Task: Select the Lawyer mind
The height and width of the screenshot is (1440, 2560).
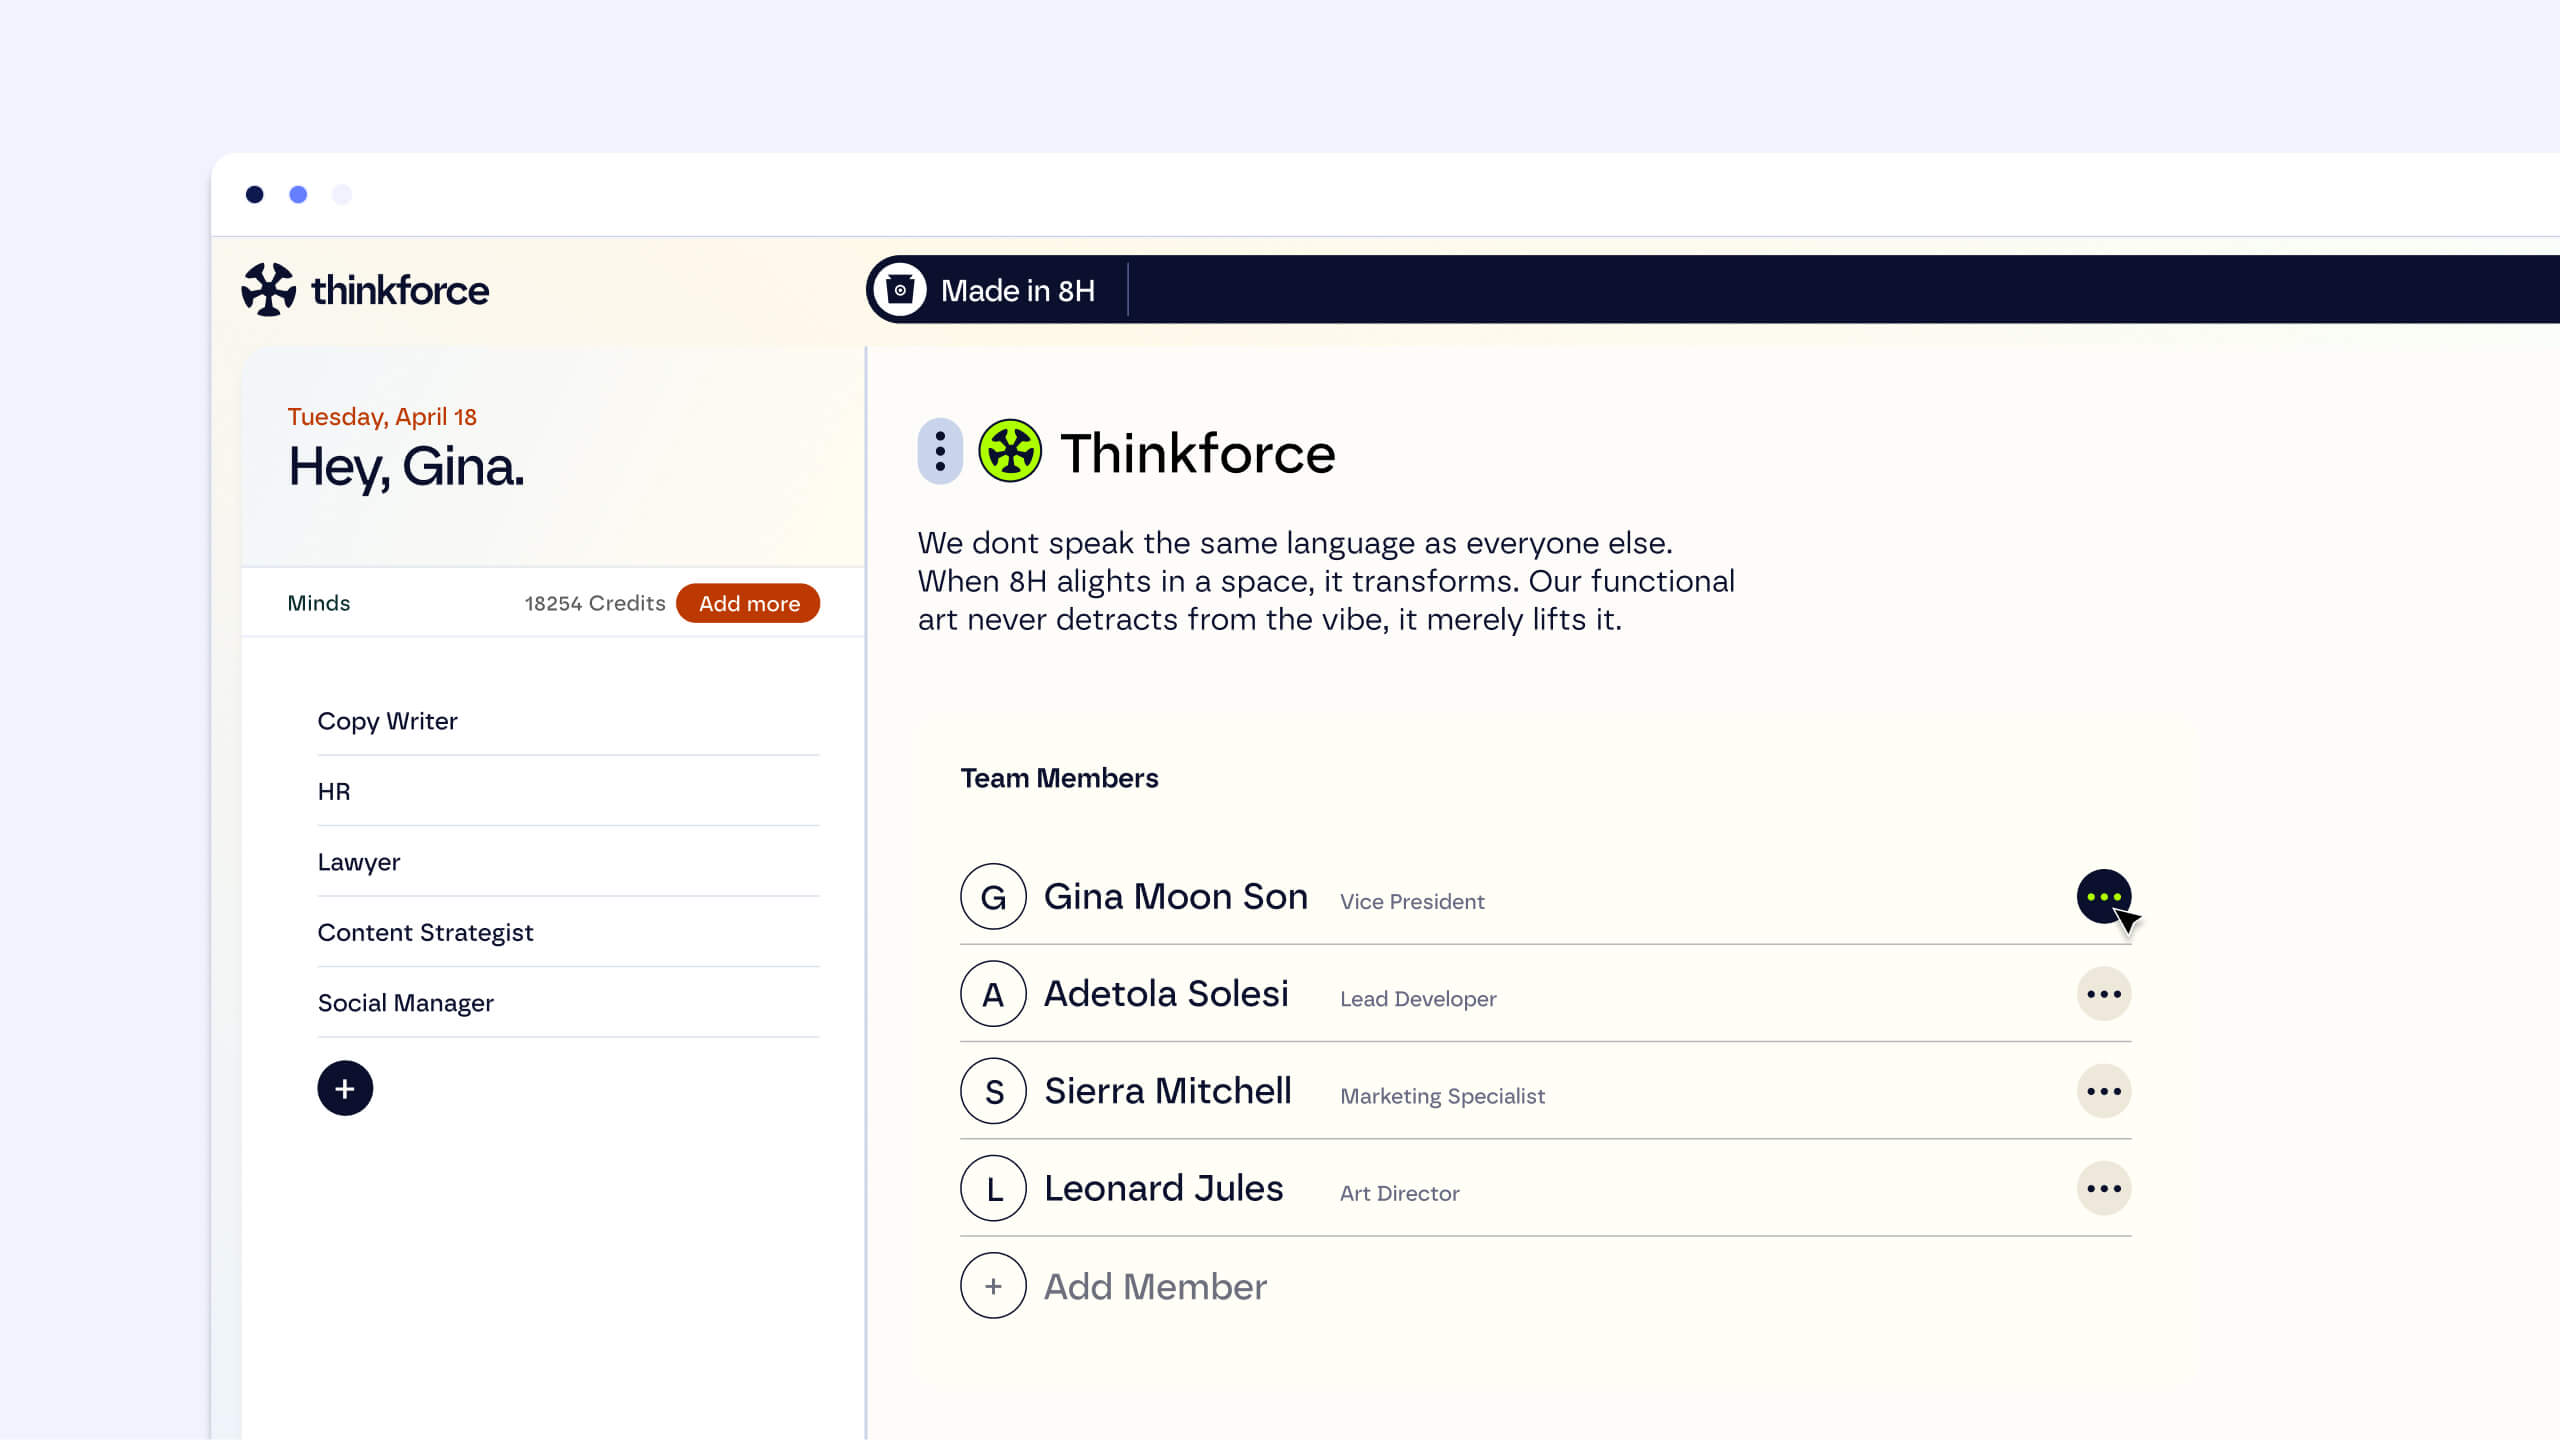Action: 358,862
